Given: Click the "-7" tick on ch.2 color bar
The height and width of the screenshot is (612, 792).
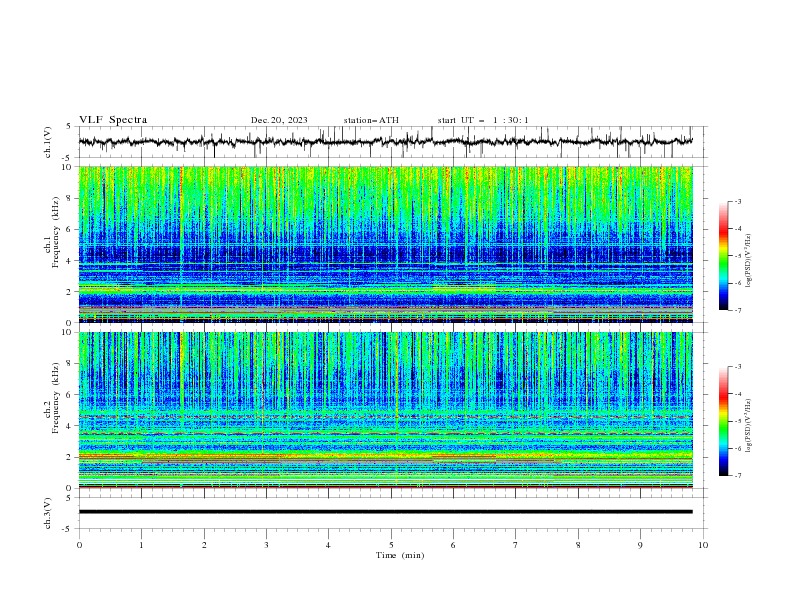Looking at the screenshot, I should pos(737,476).
